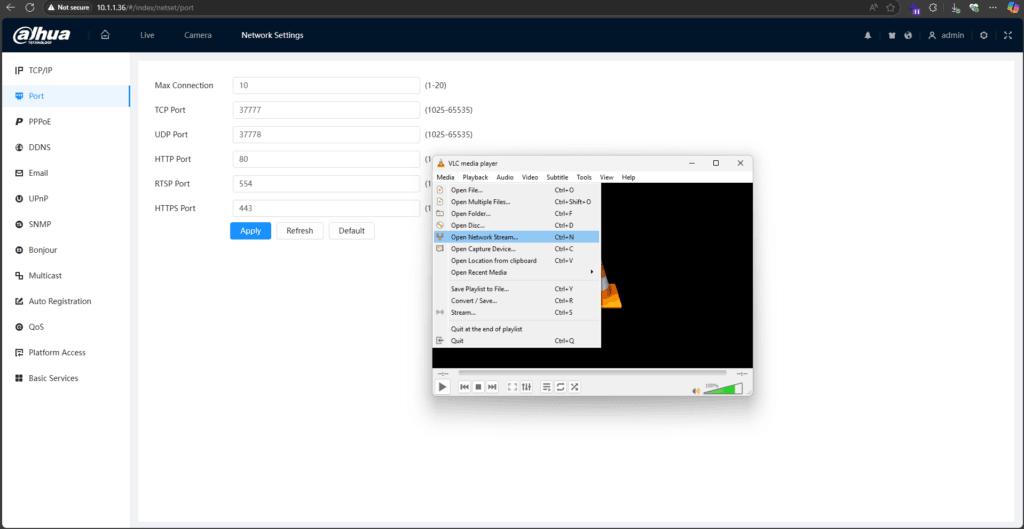Open the VLC Playback menu
Viewport: 1024px width, 529px height.
pyautogui.click(x=475, y=177)
